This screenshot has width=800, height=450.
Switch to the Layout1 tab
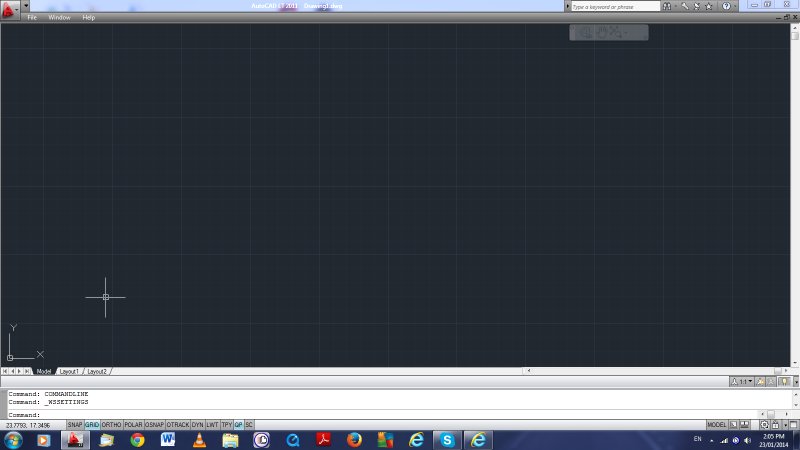click(x=69, y=371)
